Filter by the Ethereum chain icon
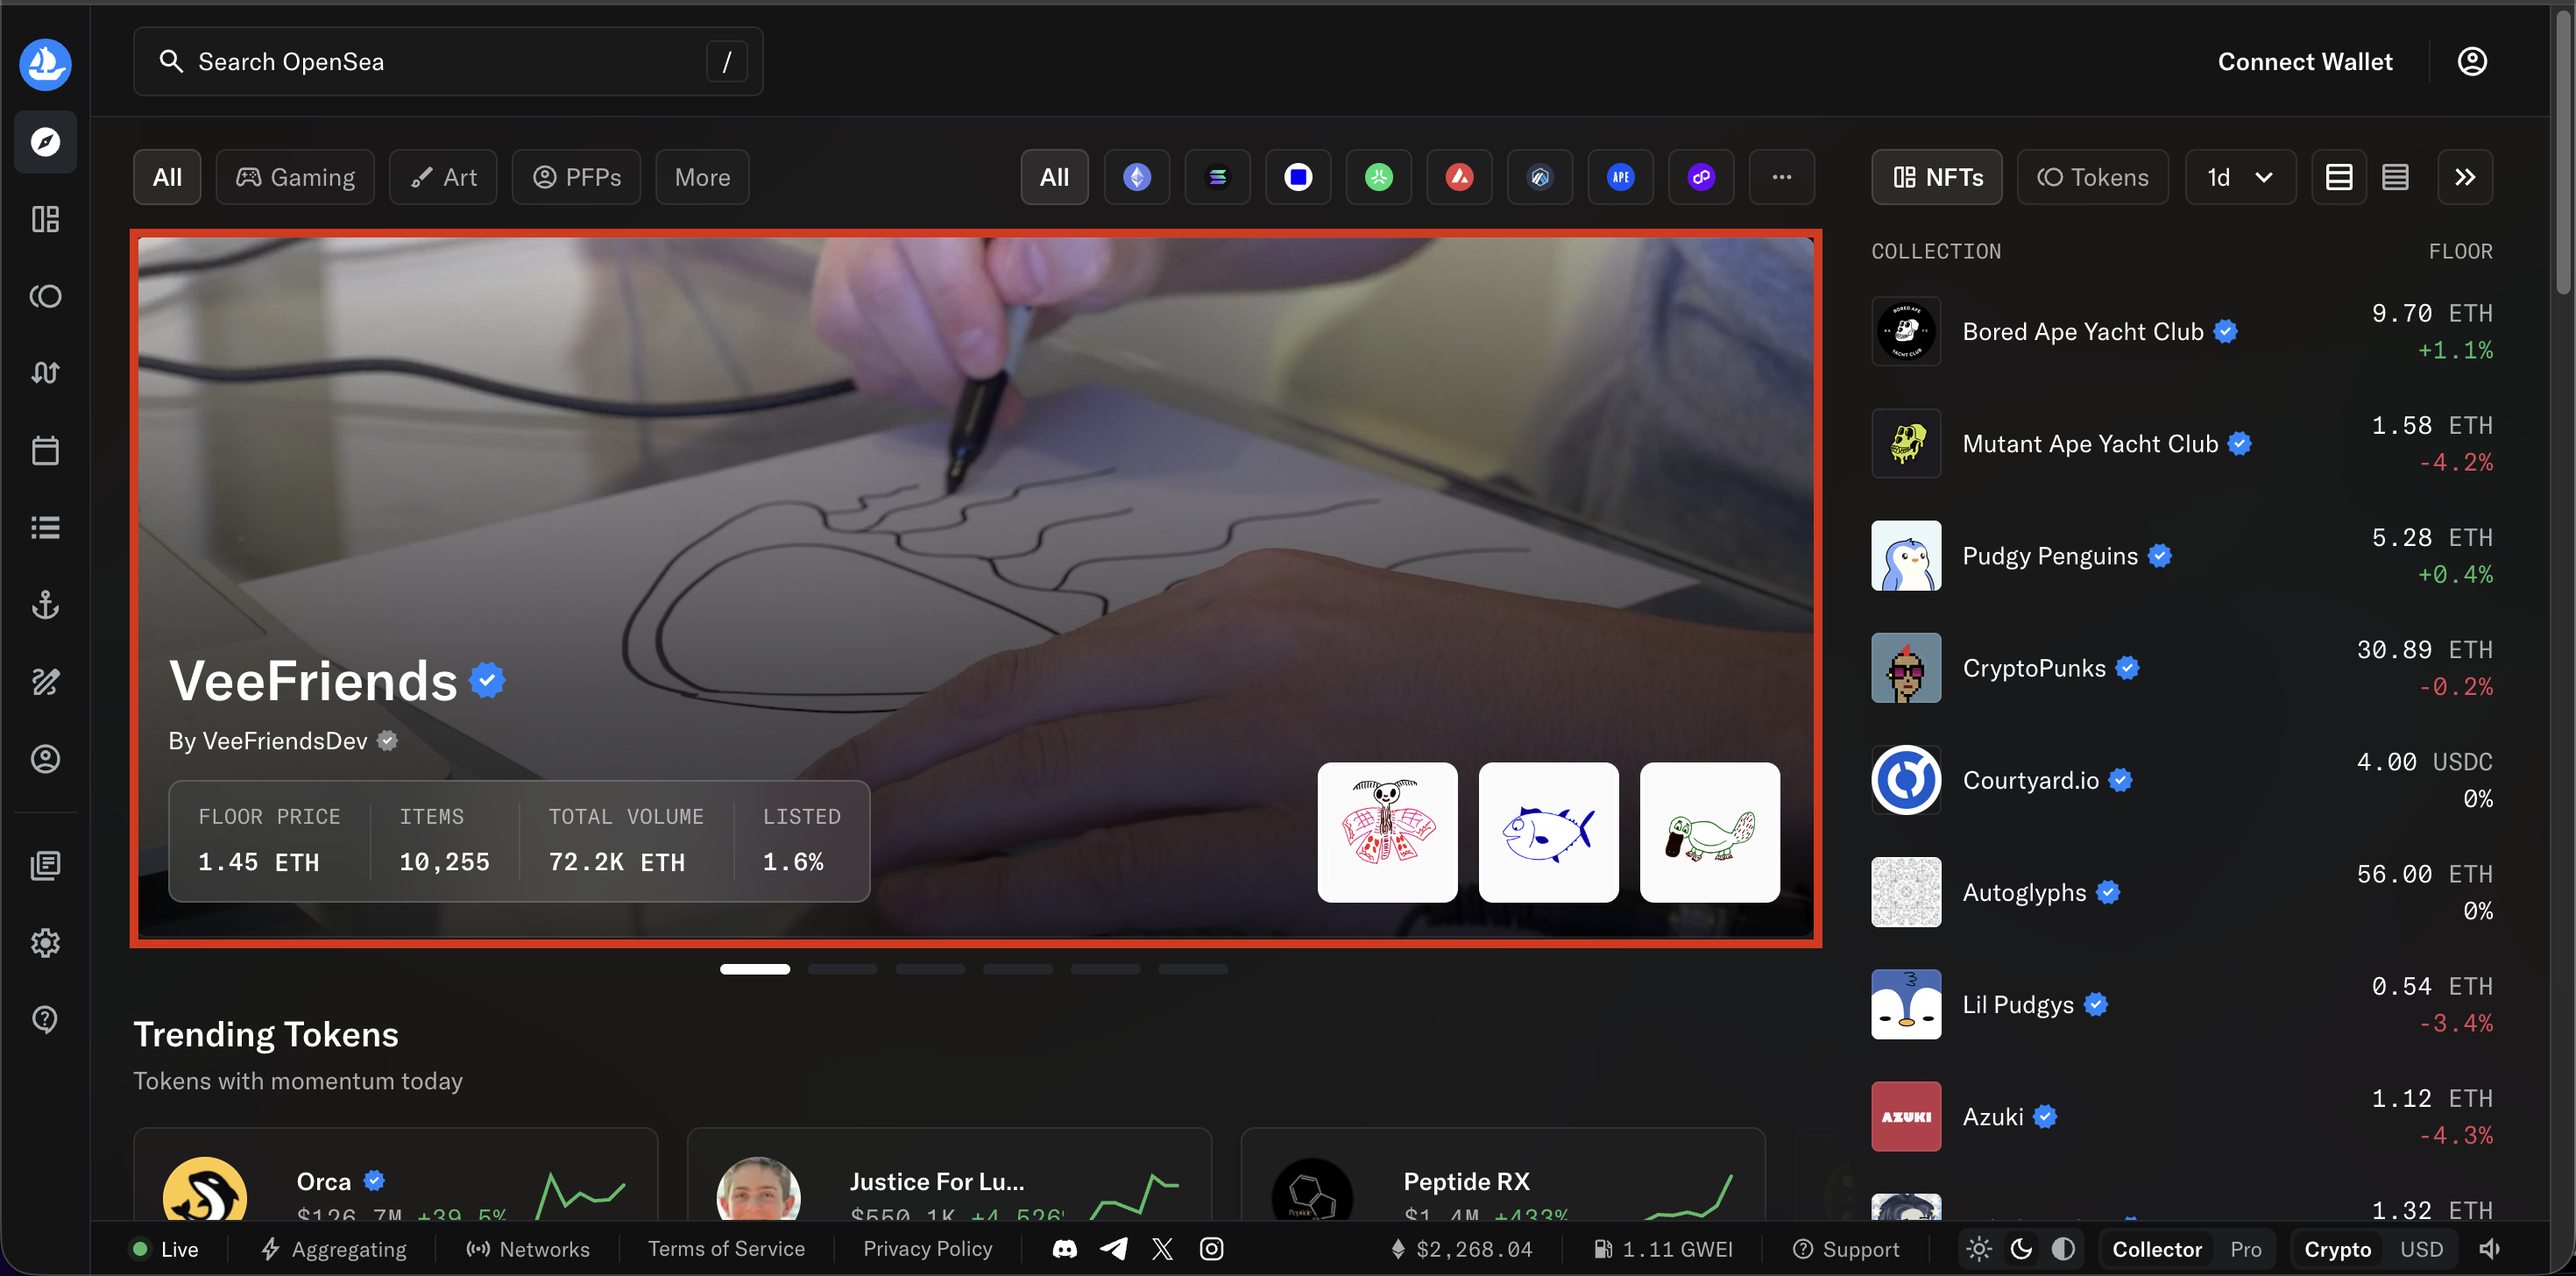The image size is (2576, 1276). point(1137,177)
